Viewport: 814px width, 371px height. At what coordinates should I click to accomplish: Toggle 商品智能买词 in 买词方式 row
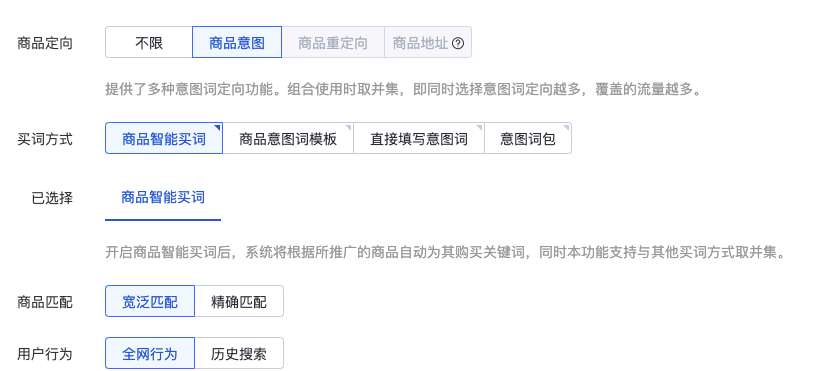[x=164, y=139]
